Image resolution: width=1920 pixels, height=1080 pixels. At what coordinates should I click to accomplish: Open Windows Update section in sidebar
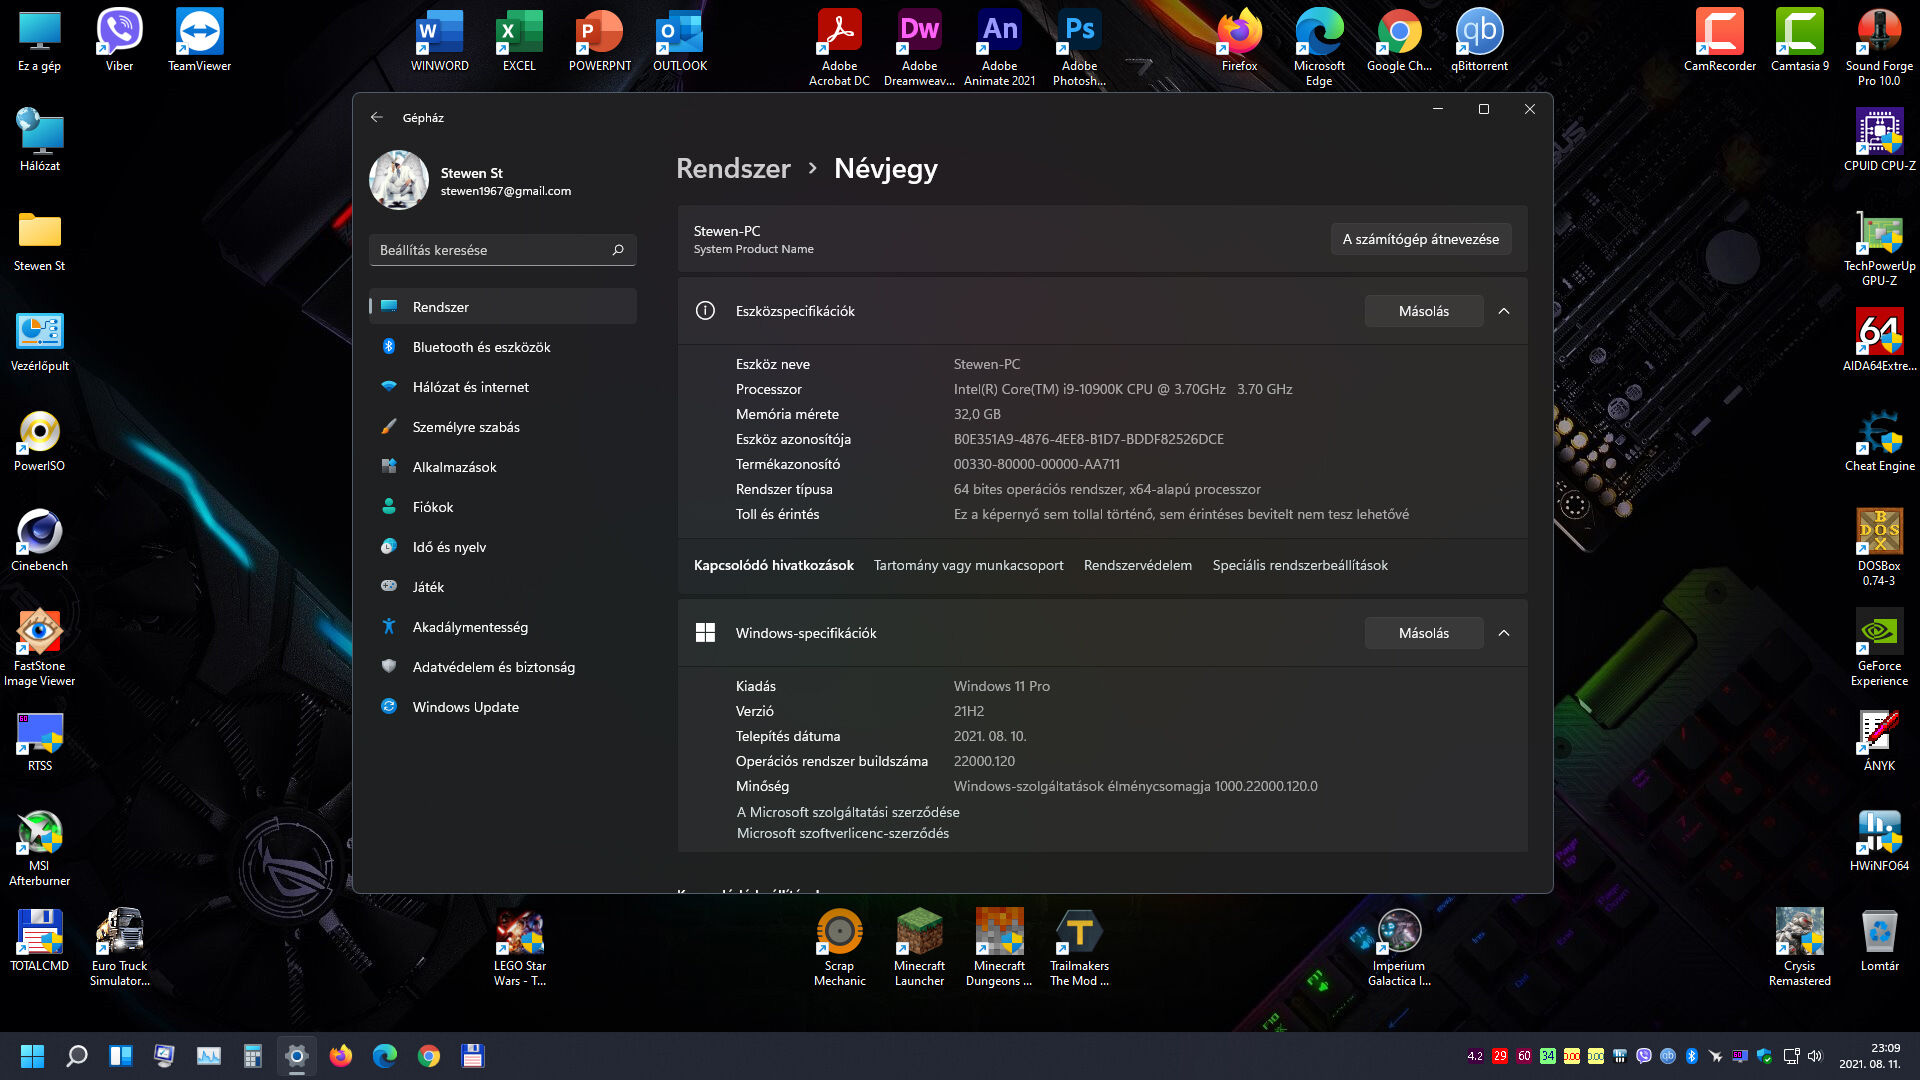(465, 707)
